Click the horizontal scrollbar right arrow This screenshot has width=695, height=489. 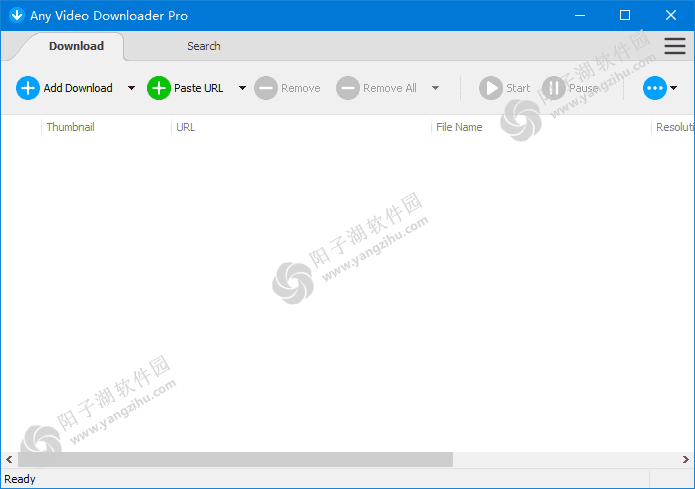pos(686,459)
